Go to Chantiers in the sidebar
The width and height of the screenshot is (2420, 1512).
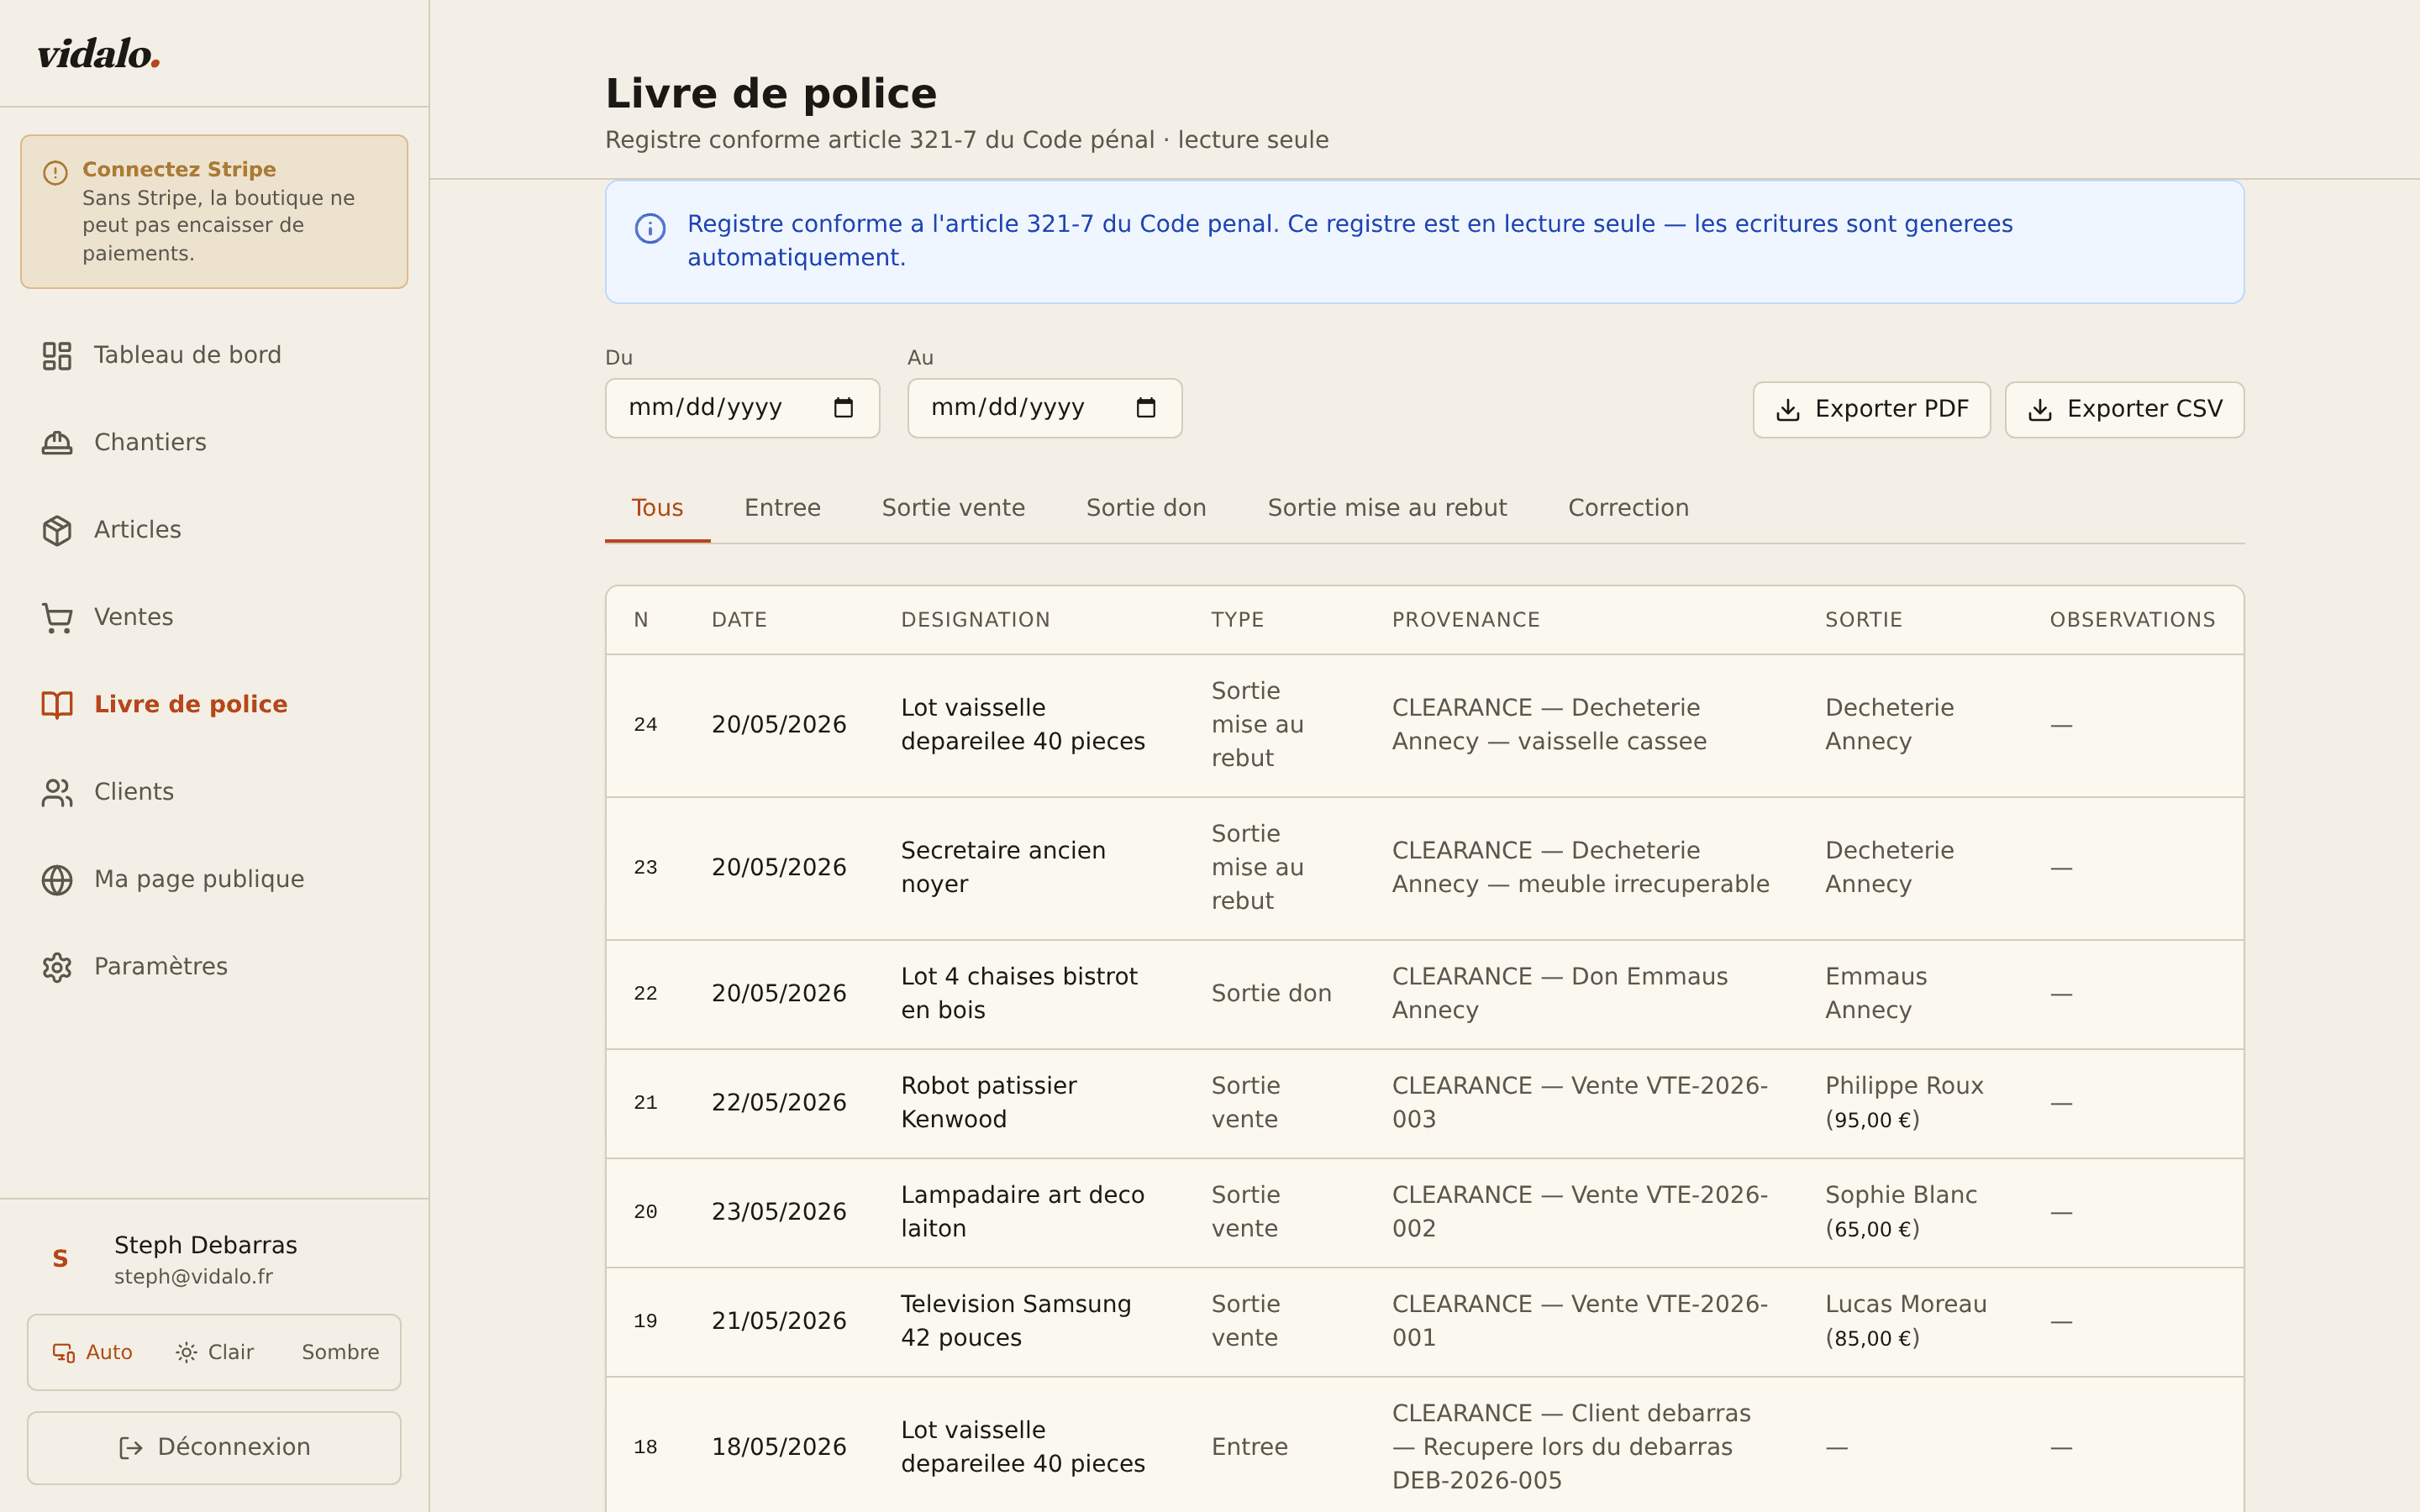point(214,442)
